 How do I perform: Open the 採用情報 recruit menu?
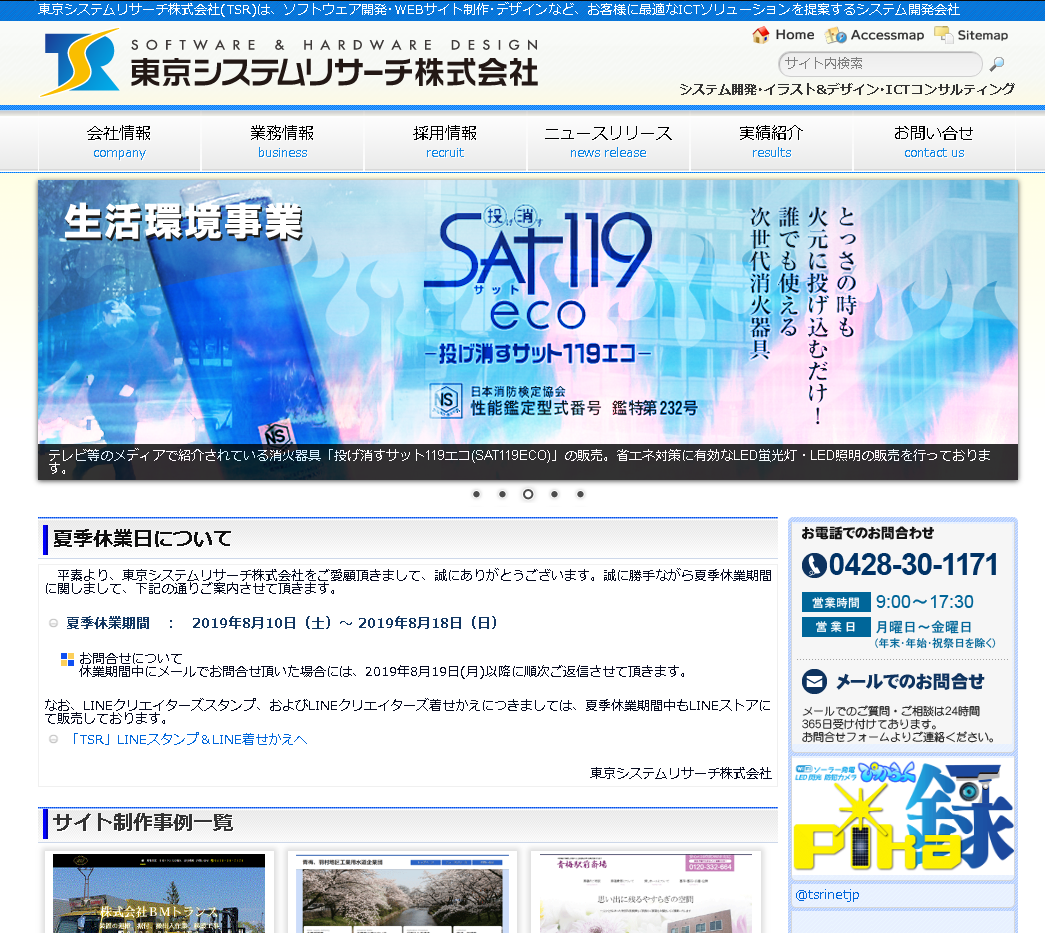pos(445,143)
